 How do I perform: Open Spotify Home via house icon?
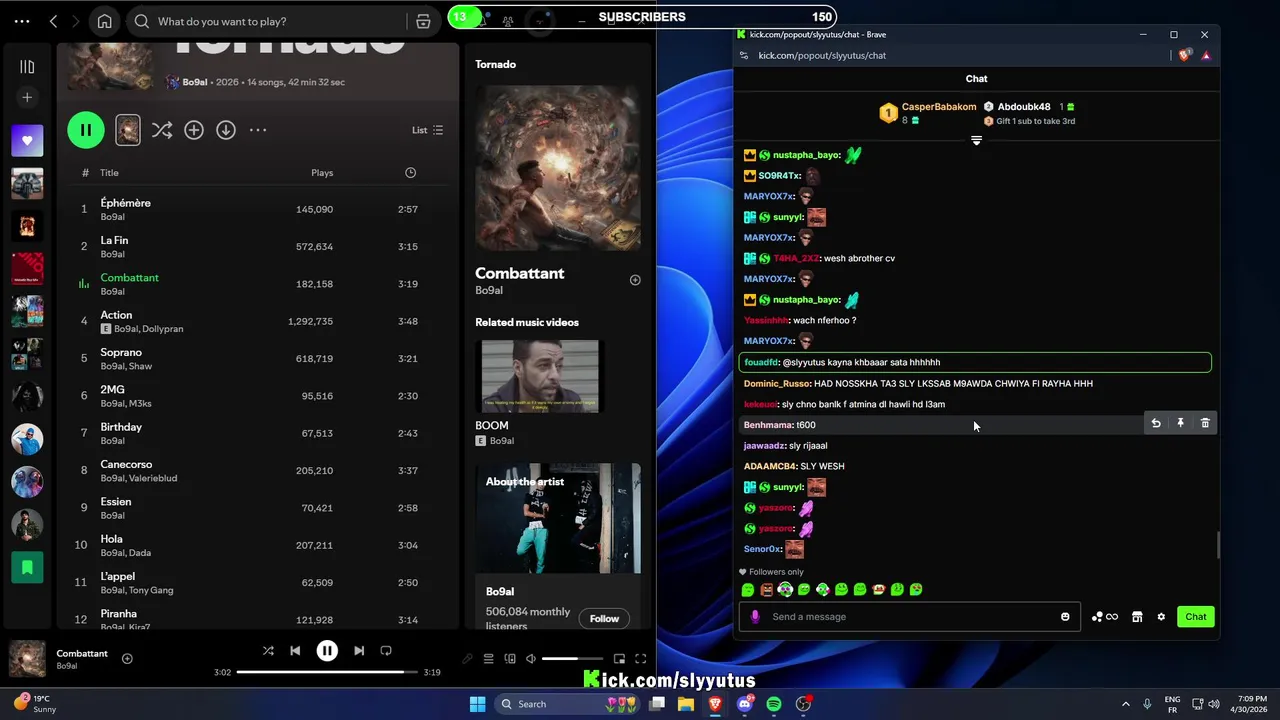(x=104, y=21)
